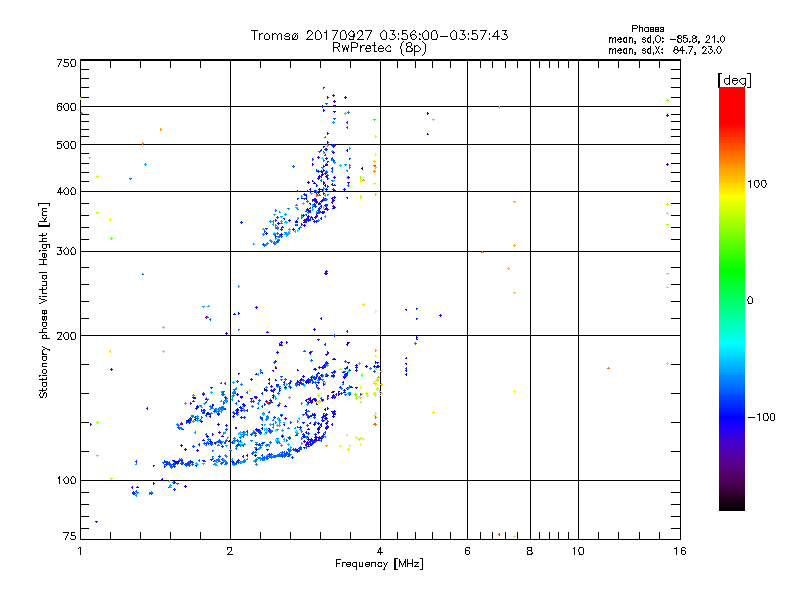Image resolution: width=800 pixels, height=600 pixels.
Task: Click the y-axis tick label "200"
Action: 66,336
